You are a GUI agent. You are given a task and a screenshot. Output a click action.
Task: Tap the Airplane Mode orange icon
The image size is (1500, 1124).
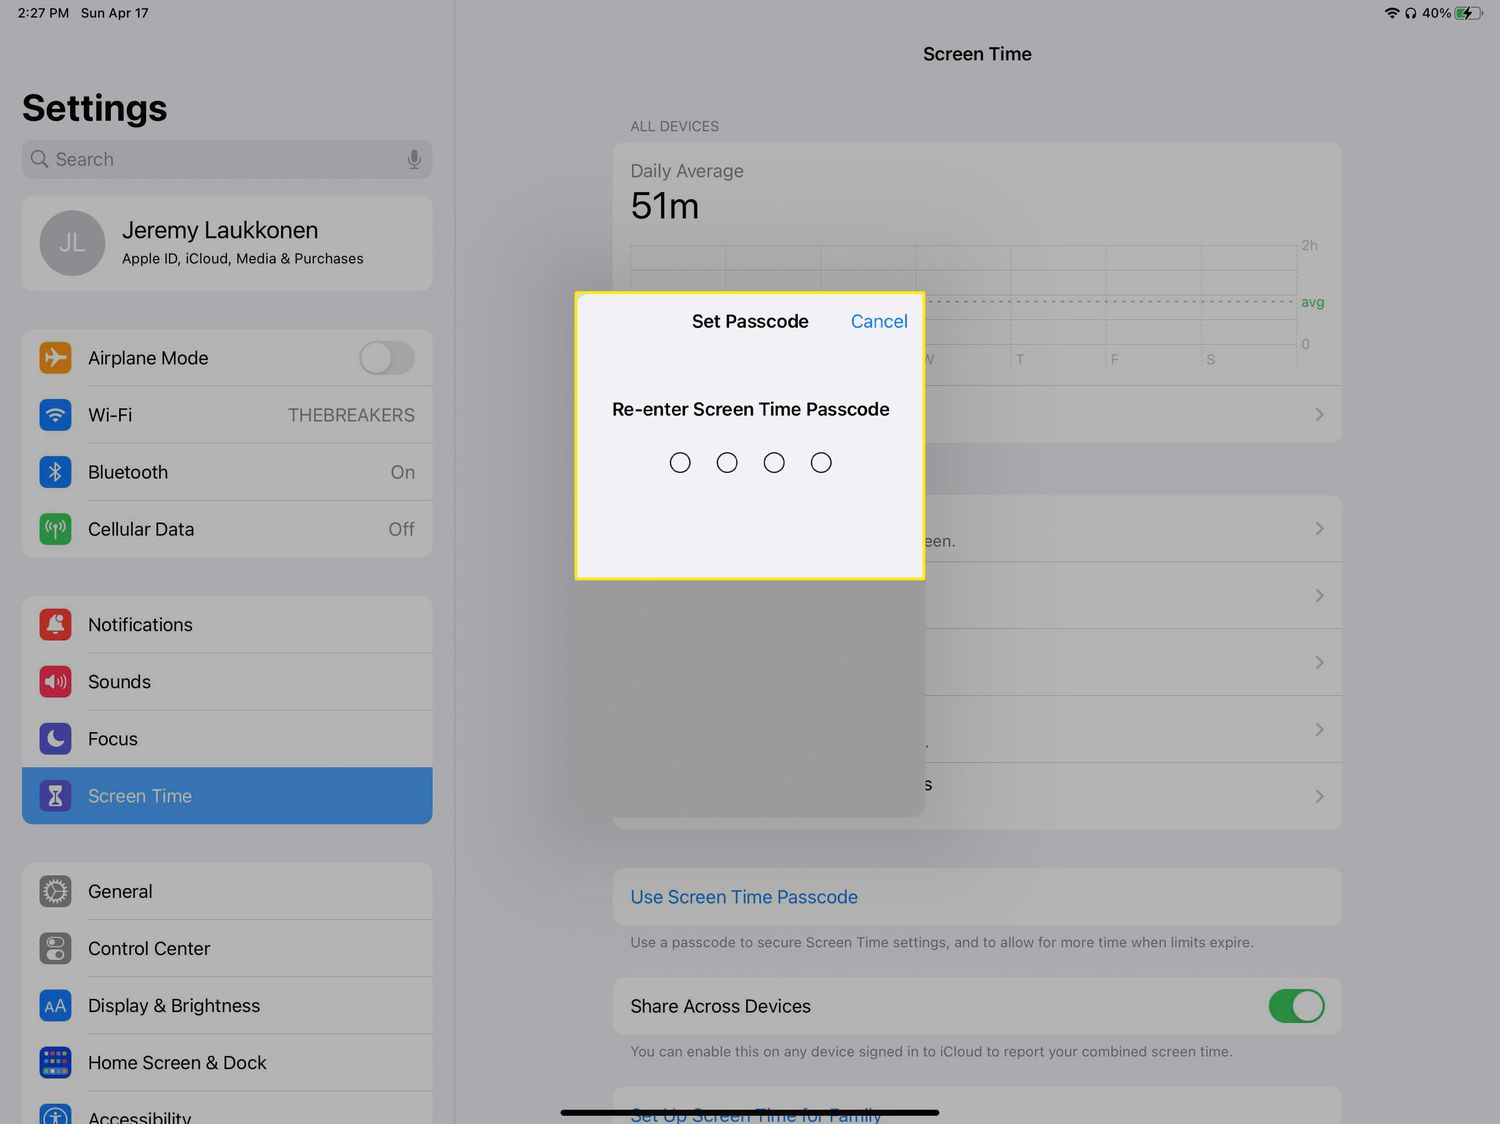56,358
